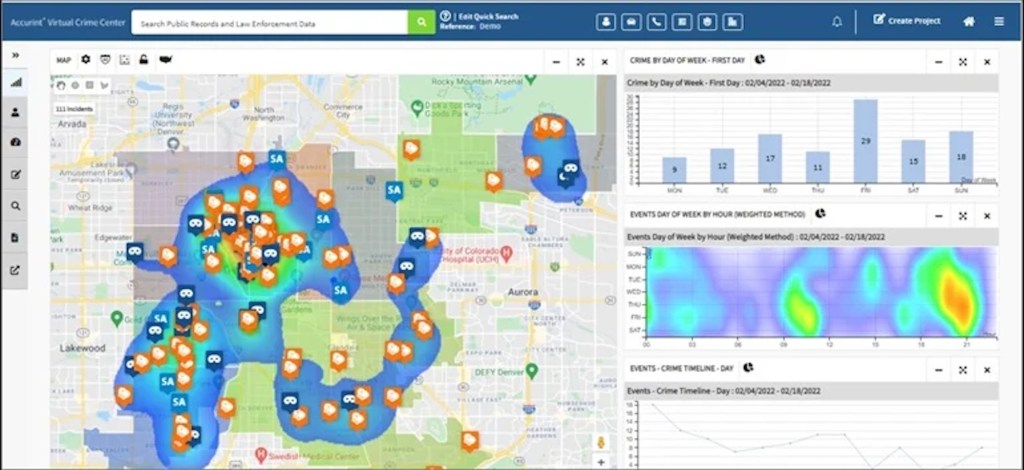Click pie icon beside Crime by Day of Week
1024x470 pixels.
(760, 59)
